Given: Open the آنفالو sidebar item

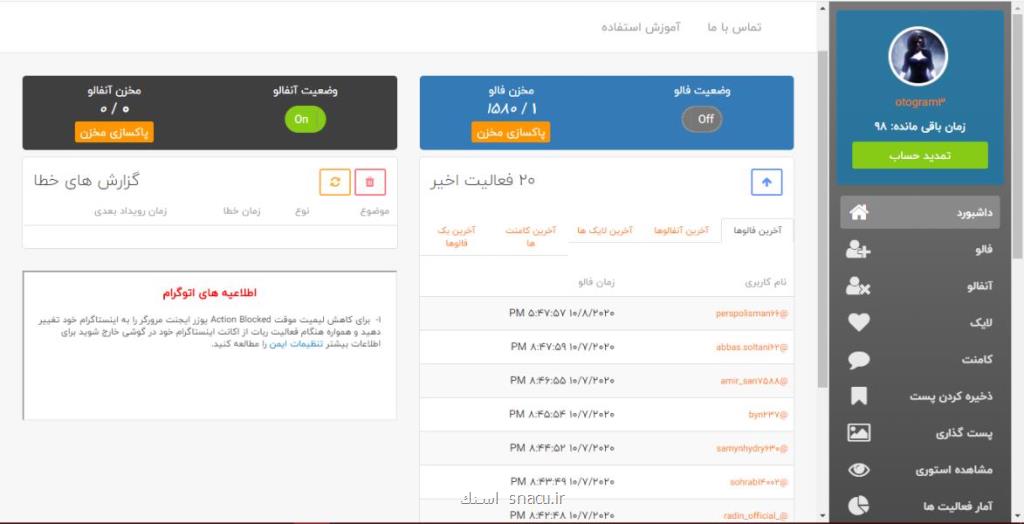Looking at the screenshot, I should tap(920, 286).
